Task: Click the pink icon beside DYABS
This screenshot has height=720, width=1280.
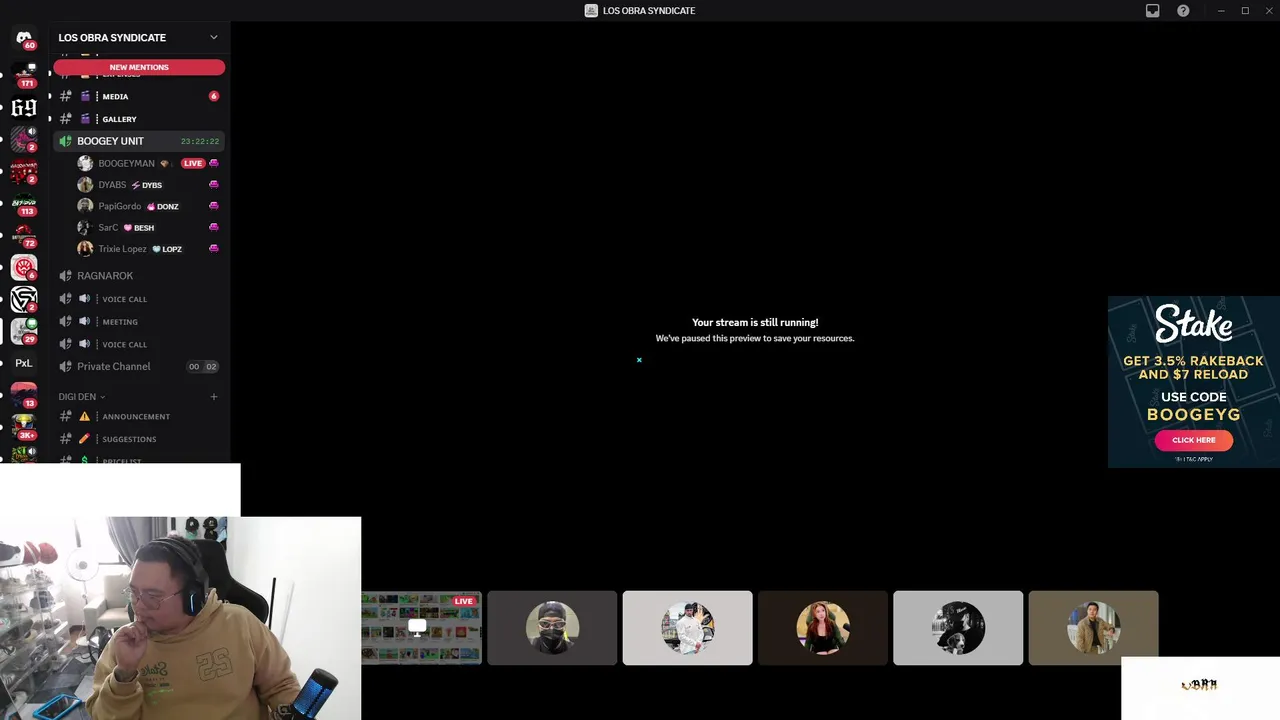Action: click(x=214, y=185)
